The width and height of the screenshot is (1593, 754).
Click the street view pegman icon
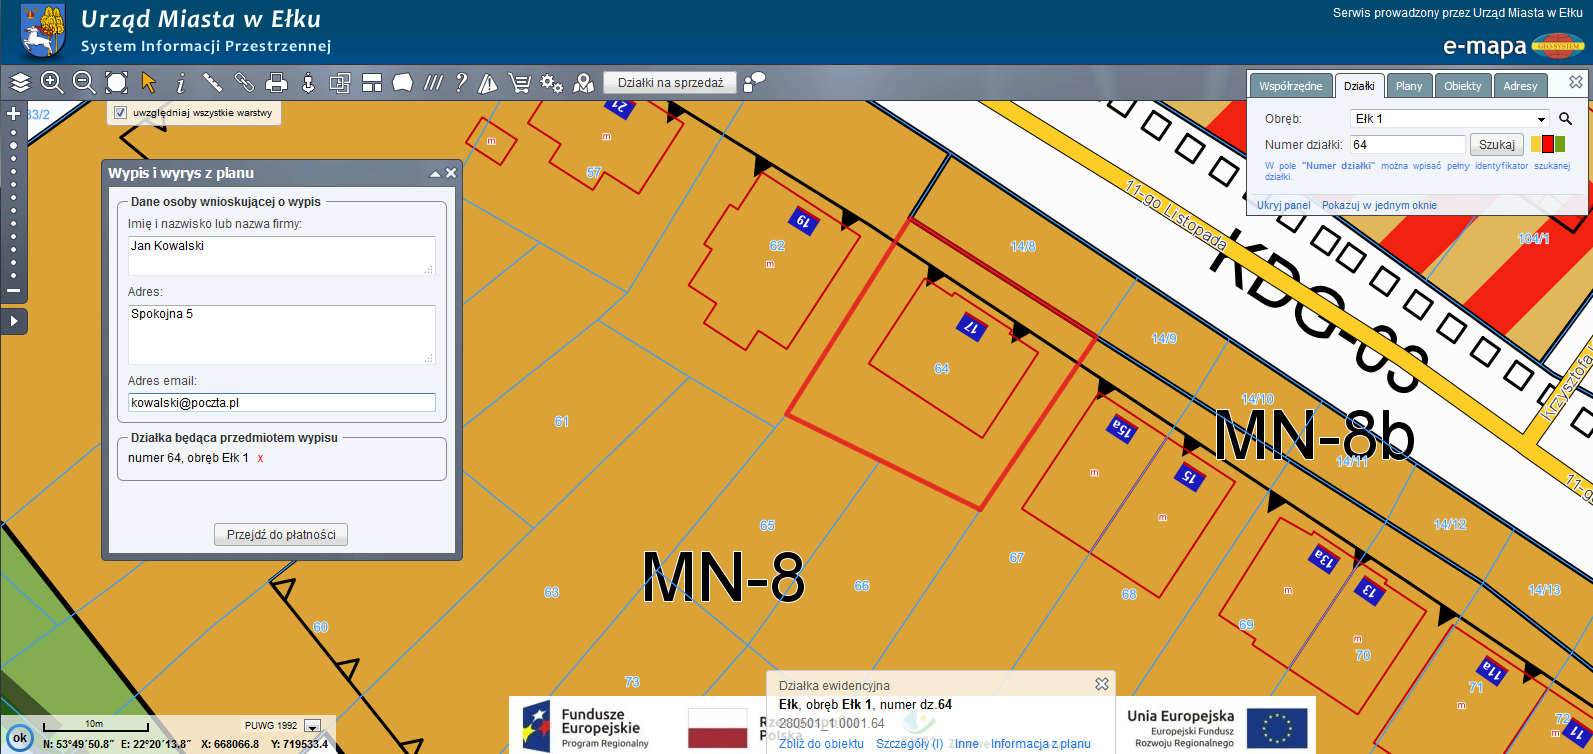point(308,83)
